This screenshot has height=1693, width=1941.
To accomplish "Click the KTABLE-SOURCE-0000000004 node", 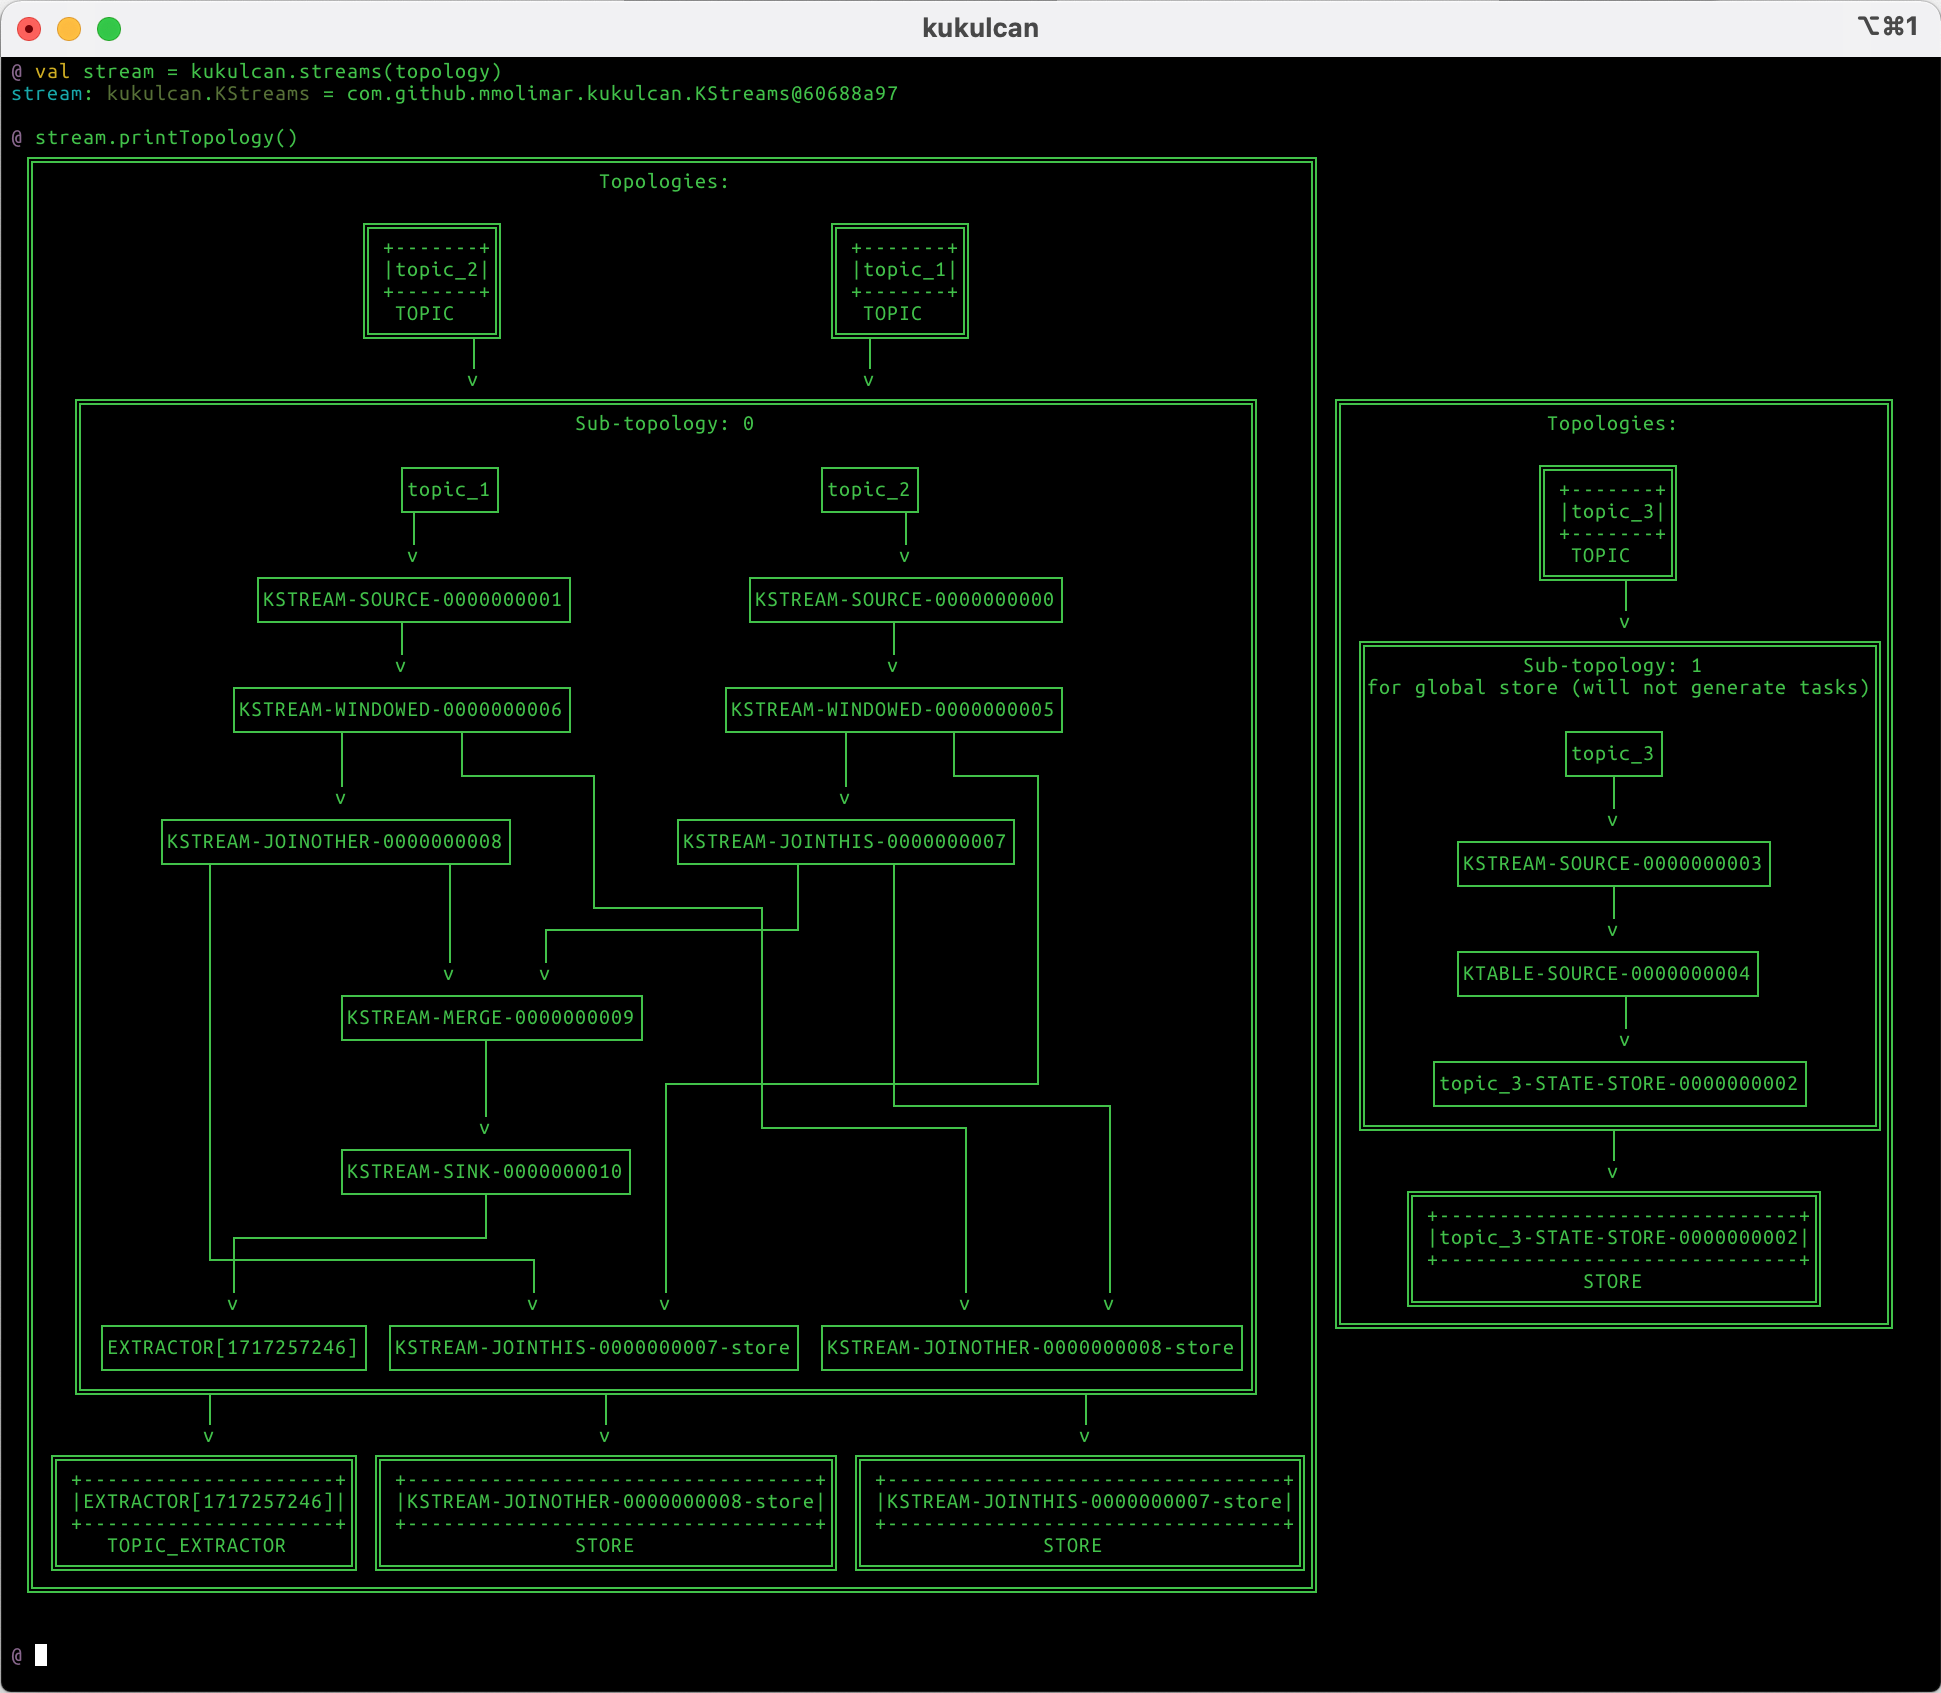I will [1607, 974].
